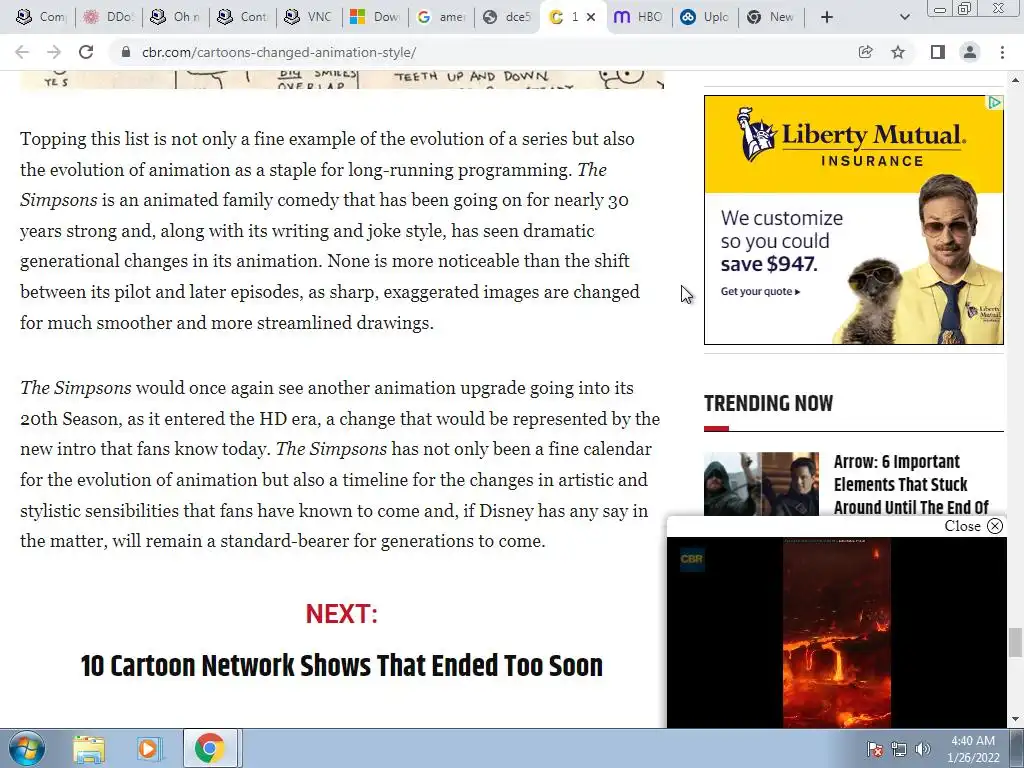Close the floating video player
The height and width of the screenshot is (768, 1024).
coord(973,526)
